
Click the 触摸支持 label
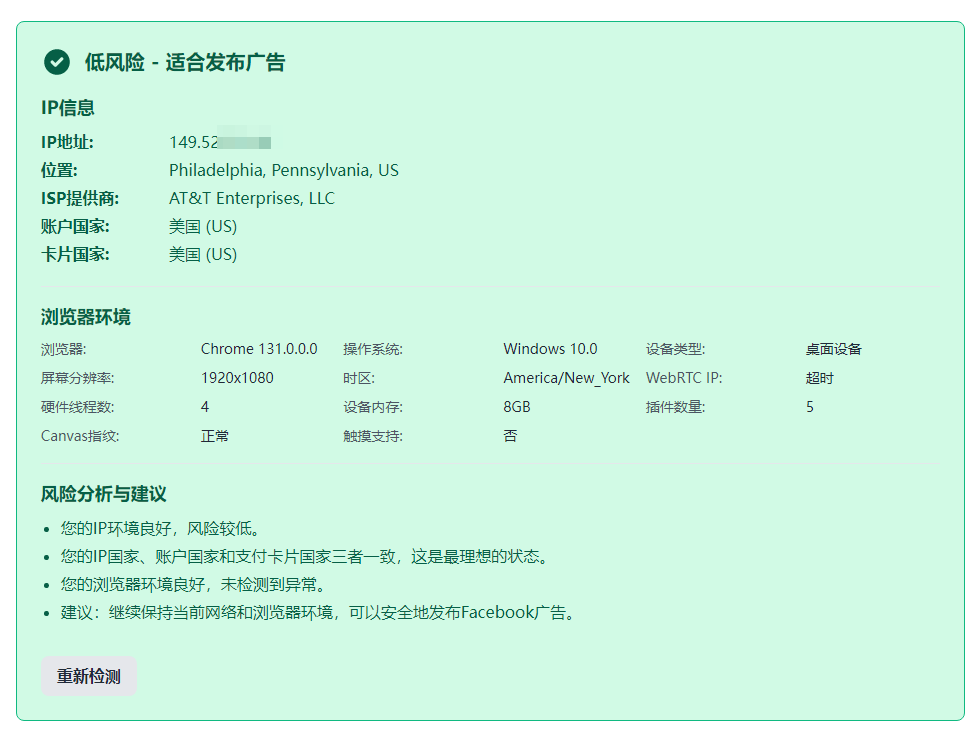tap(373, 436)
